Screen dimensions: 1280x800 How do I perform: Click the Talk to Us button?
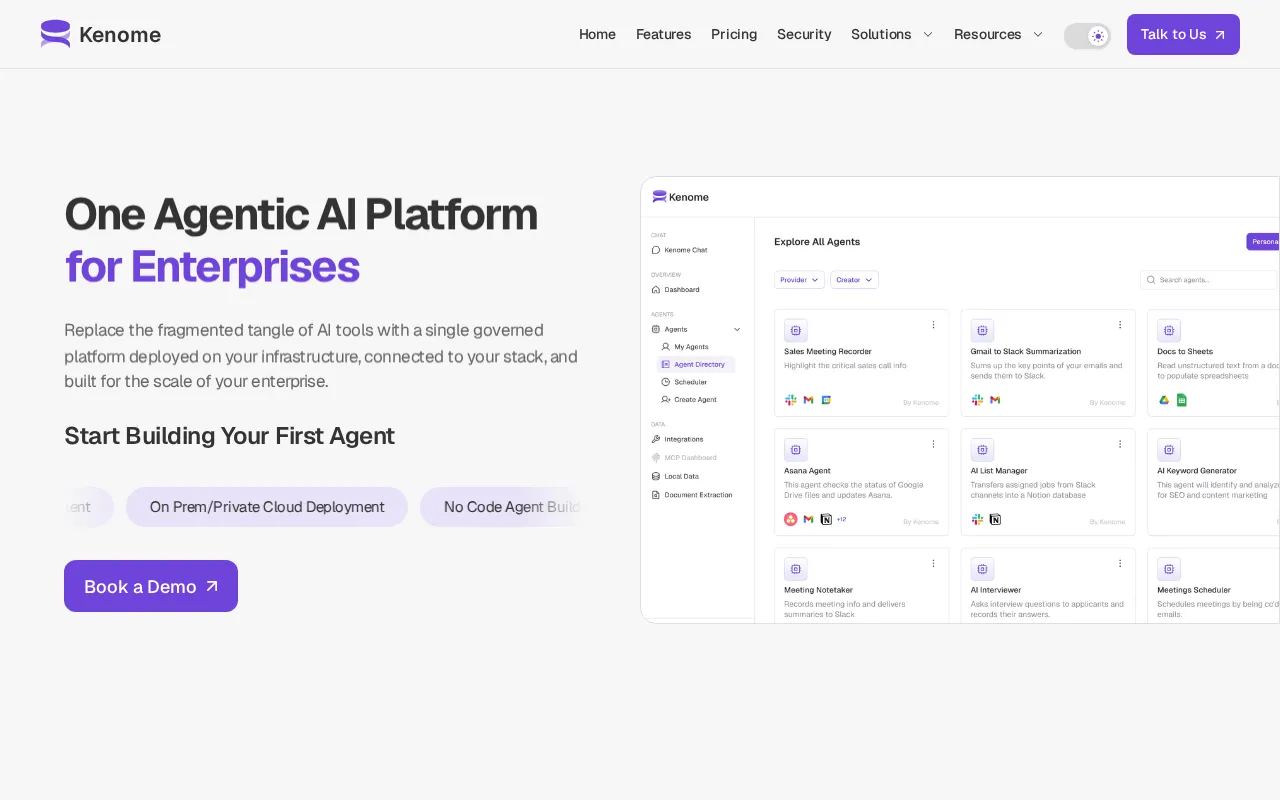[1183, 34]
